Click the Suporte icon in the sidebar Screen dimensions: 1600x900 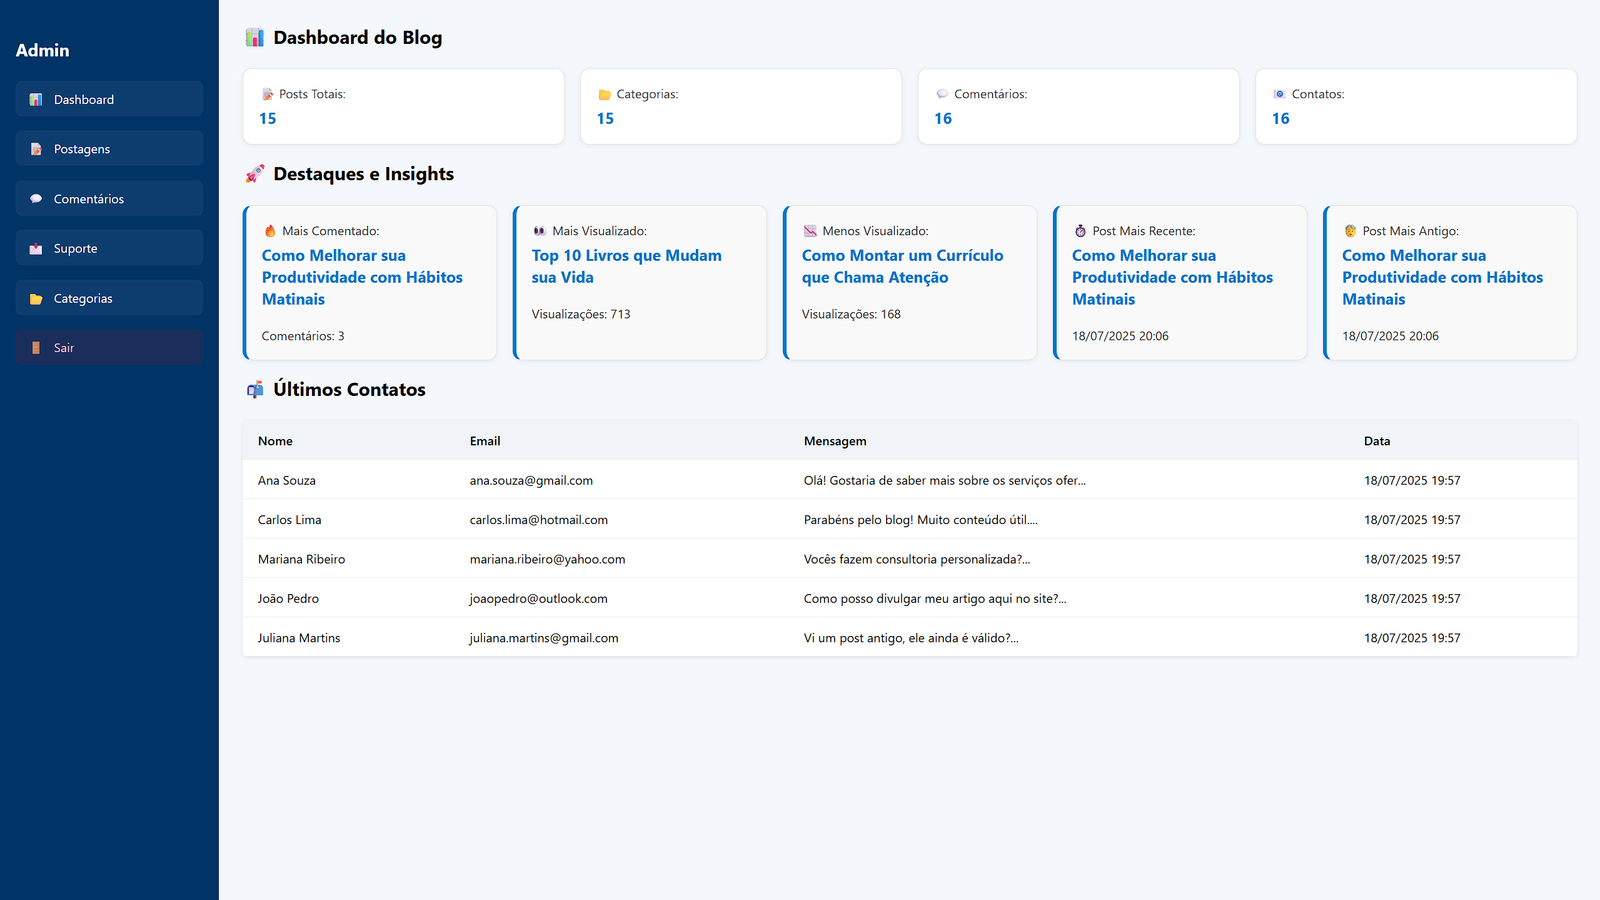coord(37,248)
